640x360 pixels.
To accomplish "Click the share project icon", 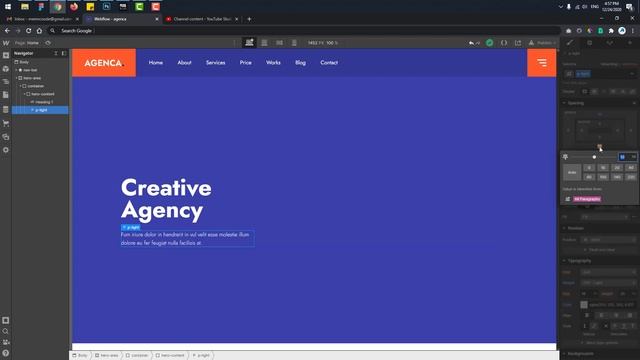I will tap(518, 43).
